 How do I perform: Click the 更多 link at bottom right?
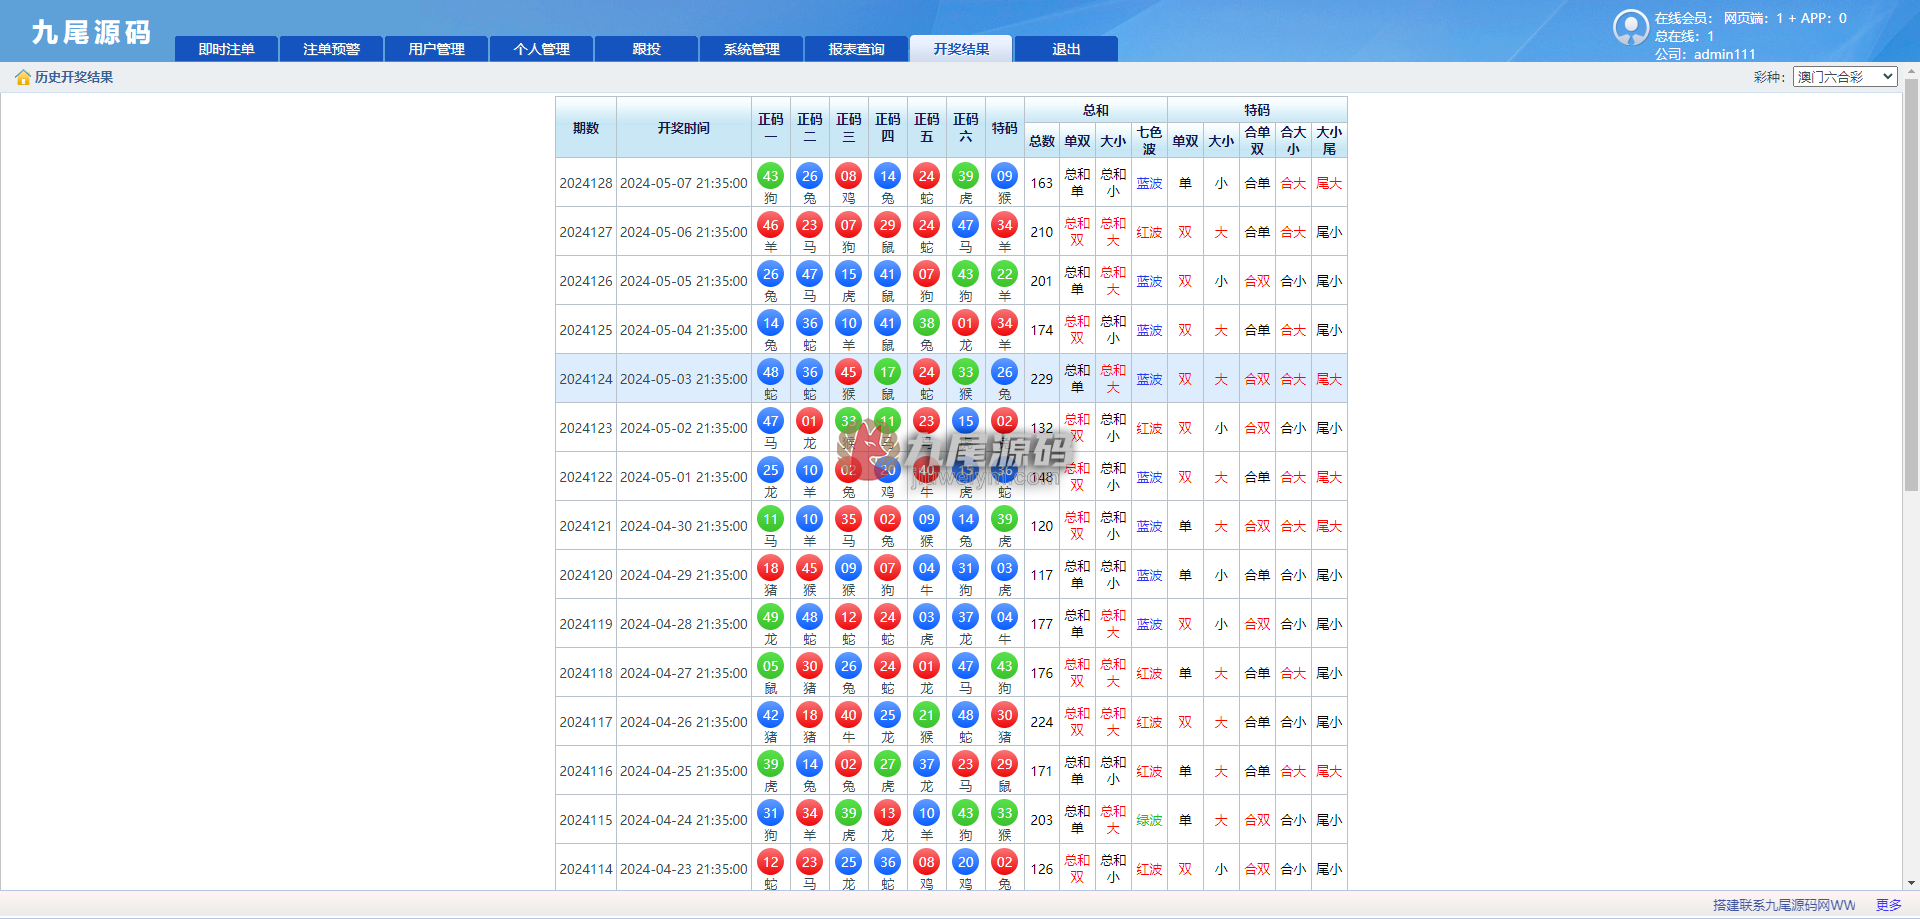(1888, 905)
